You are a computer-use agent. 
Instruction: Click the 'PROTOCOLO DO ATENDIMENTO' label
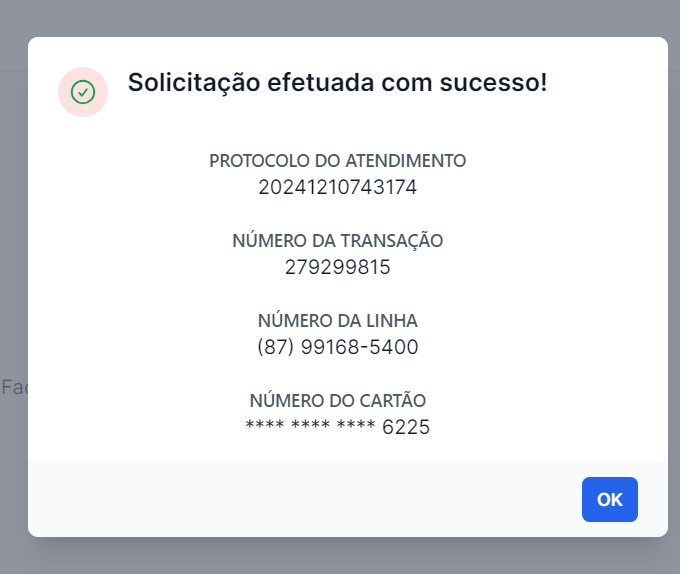[337, 161]
